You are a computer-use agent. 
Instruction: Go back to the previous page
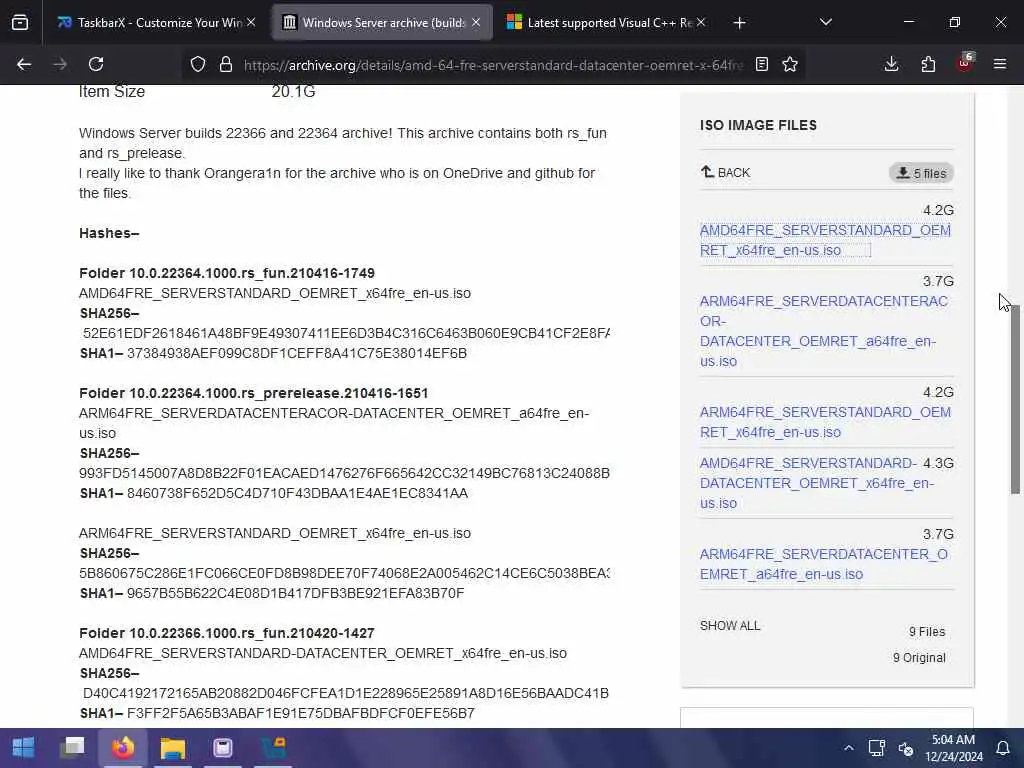[24, 64]
